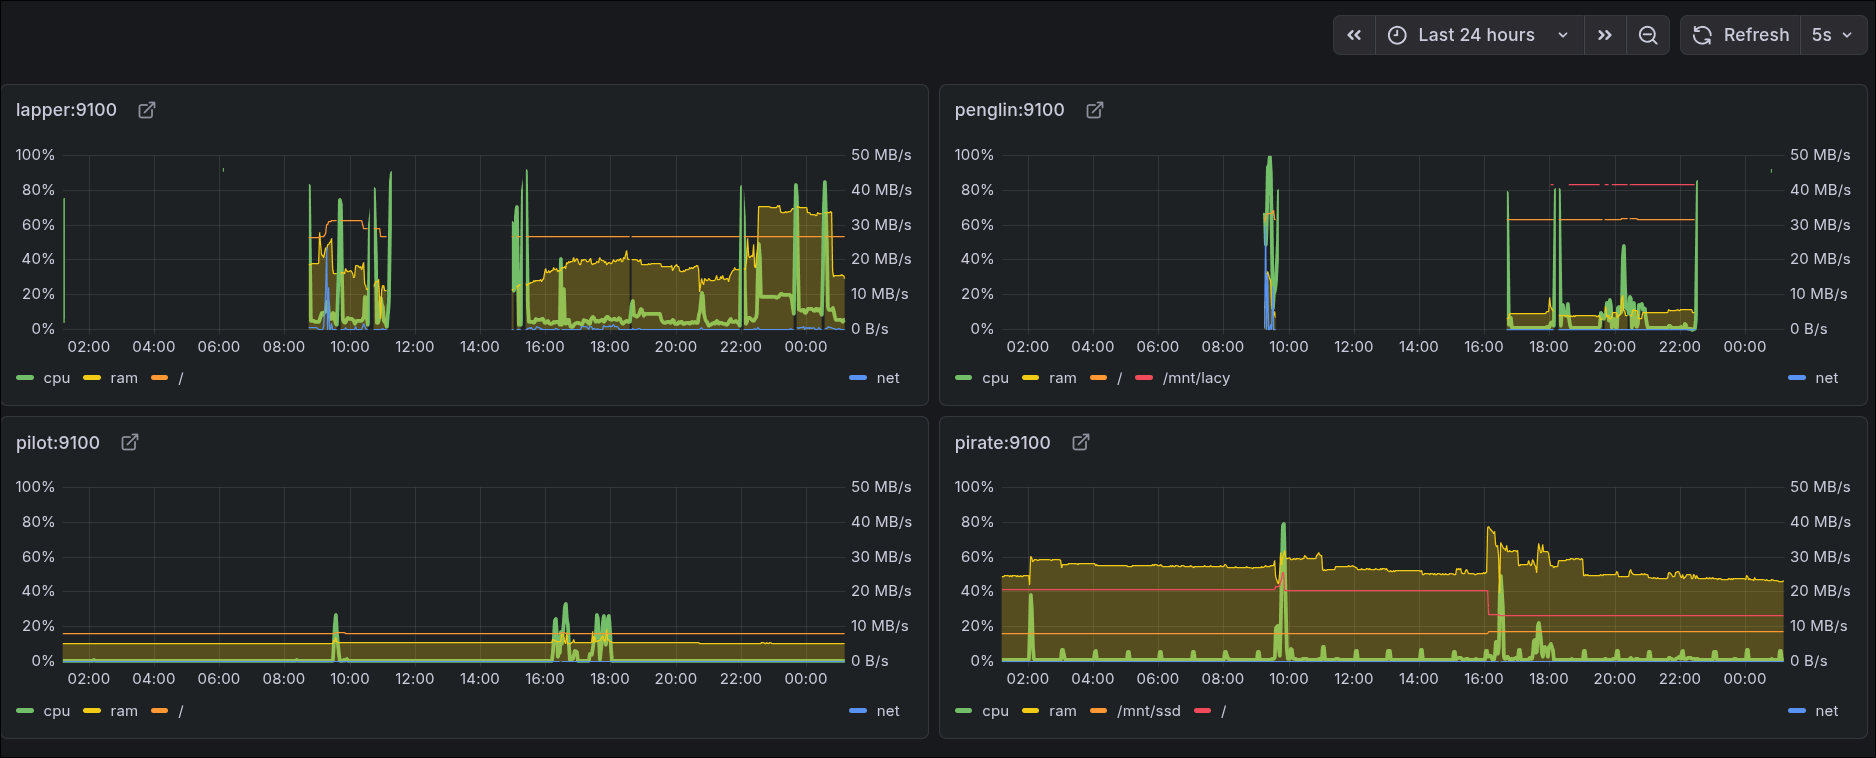1876x758 pixels.
Task: Toggle cpu series in lapper legend
Action: point(57,378)
